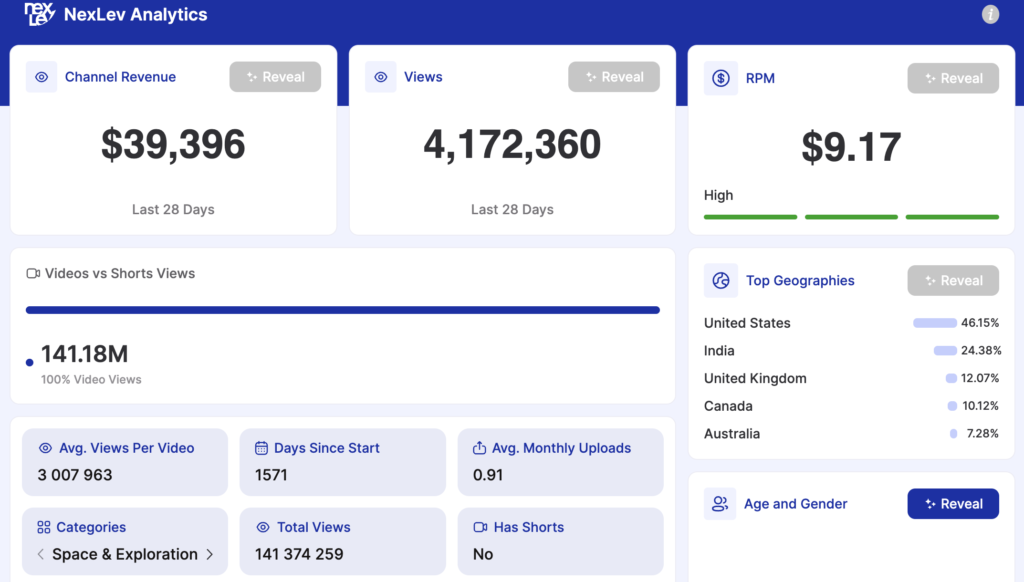Click the Avg. Monthly Uploads upload icon

tap(479, 448)
